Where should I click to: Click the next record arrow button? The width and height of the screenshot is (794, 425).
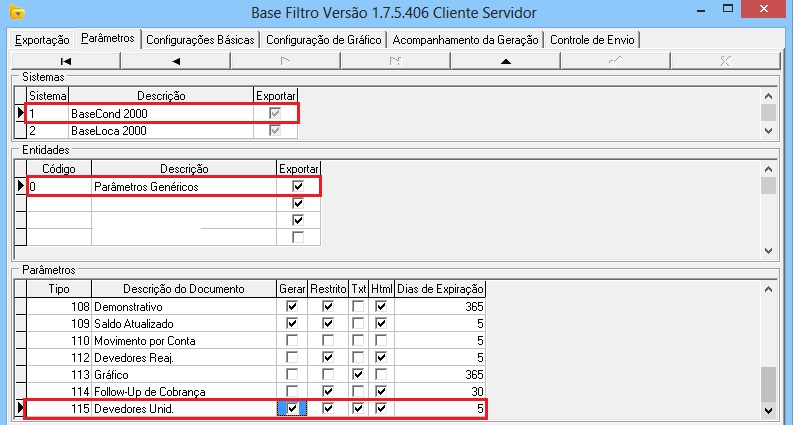click(x=285, y=60)
